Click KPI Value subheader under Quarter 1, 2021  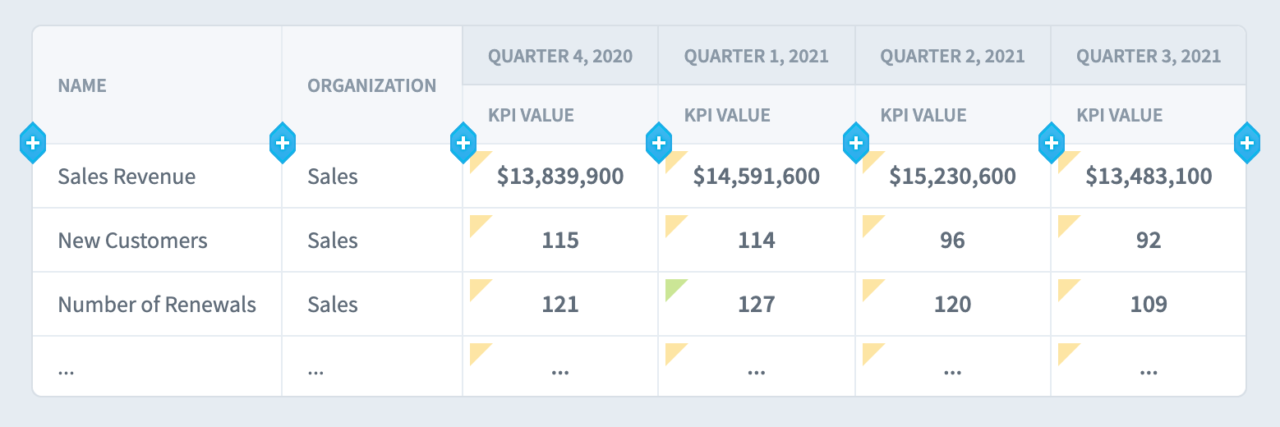click(x=727, y=115)
